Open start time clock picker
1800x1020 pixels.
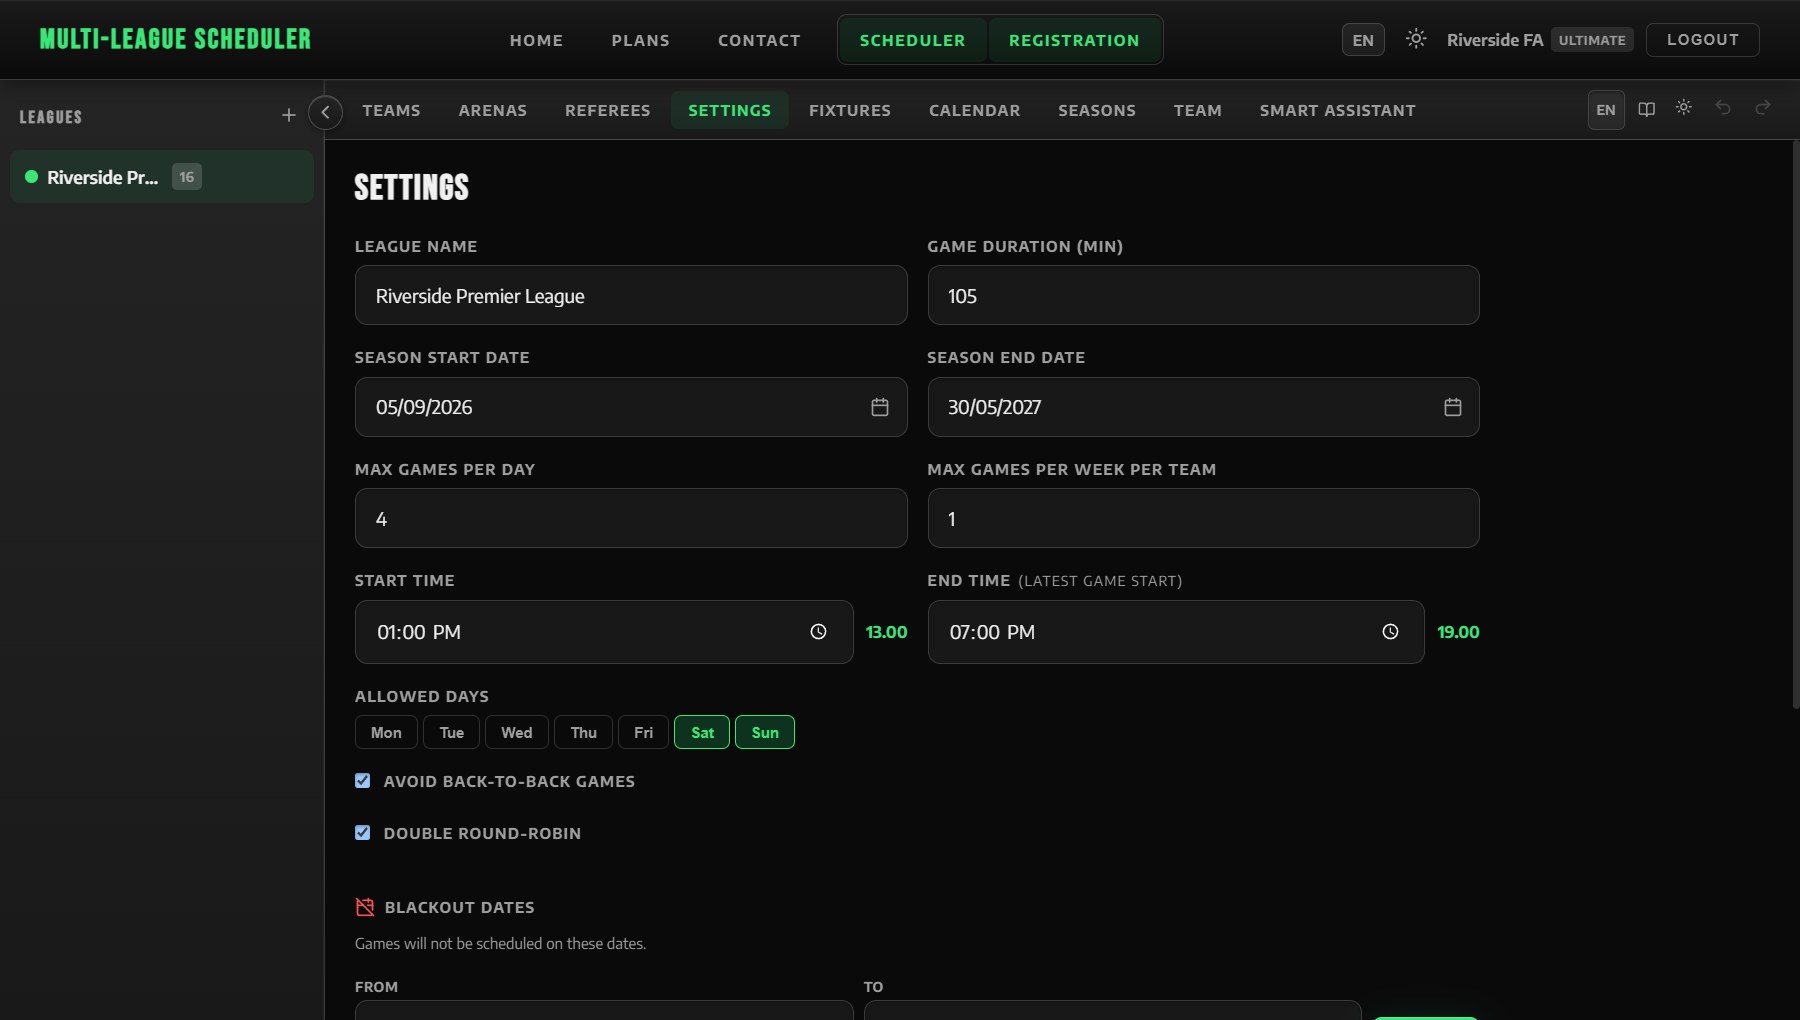tap(818, 632)
